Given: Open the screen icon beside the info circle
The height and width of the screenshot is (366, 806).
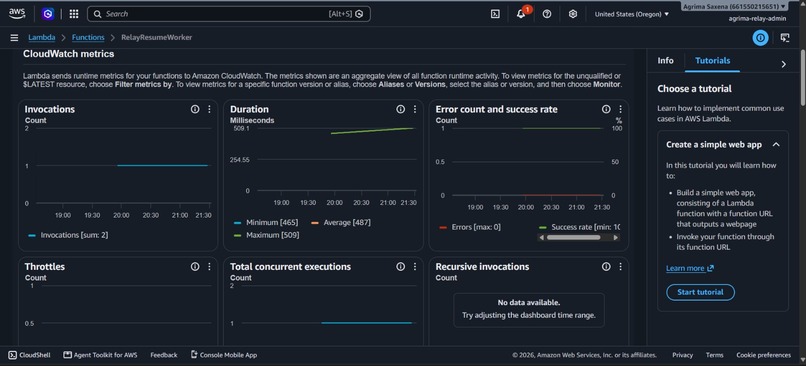Looking at the screenshot, I should tap(784, 38).
